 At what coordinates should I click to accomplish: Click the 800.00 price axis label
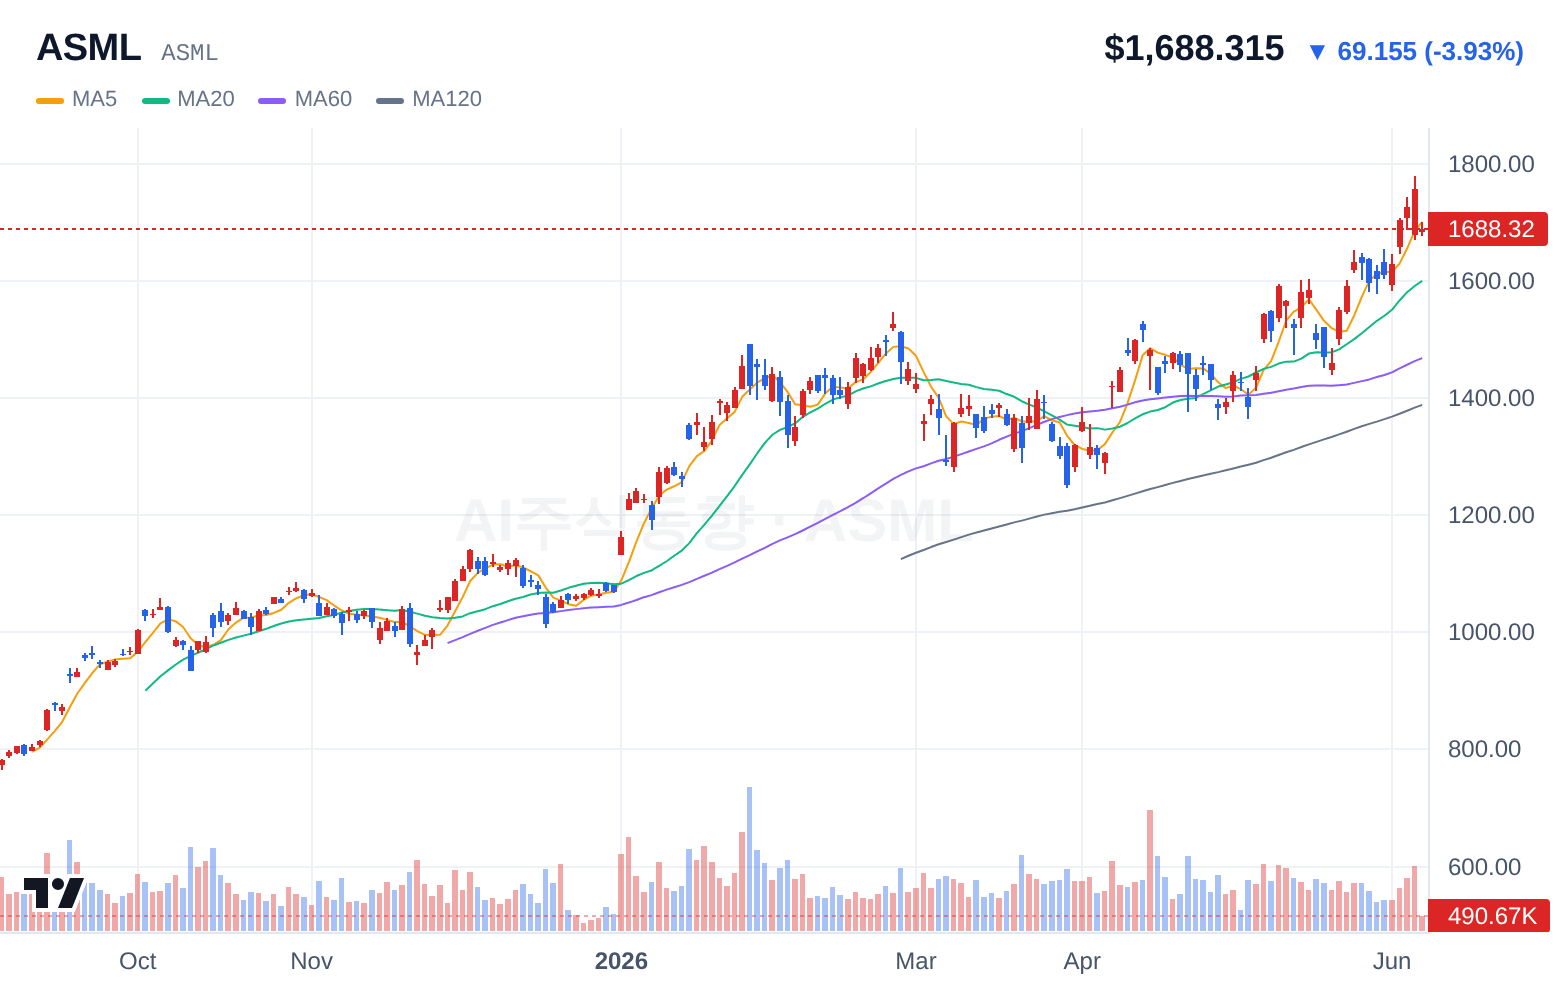tap(1484, 749)
